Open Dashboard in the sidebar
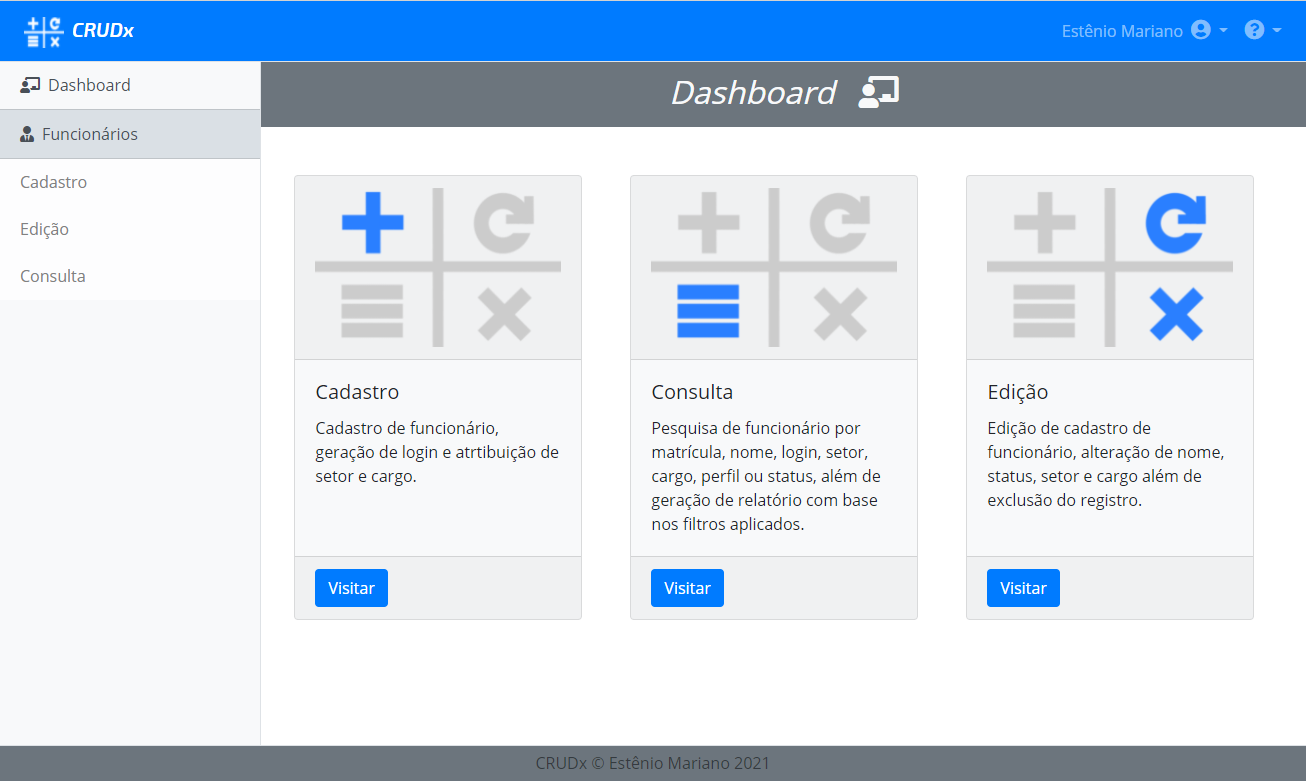Image resolution: width=1306 pixels, height=781 pixels. pos(130,85)
